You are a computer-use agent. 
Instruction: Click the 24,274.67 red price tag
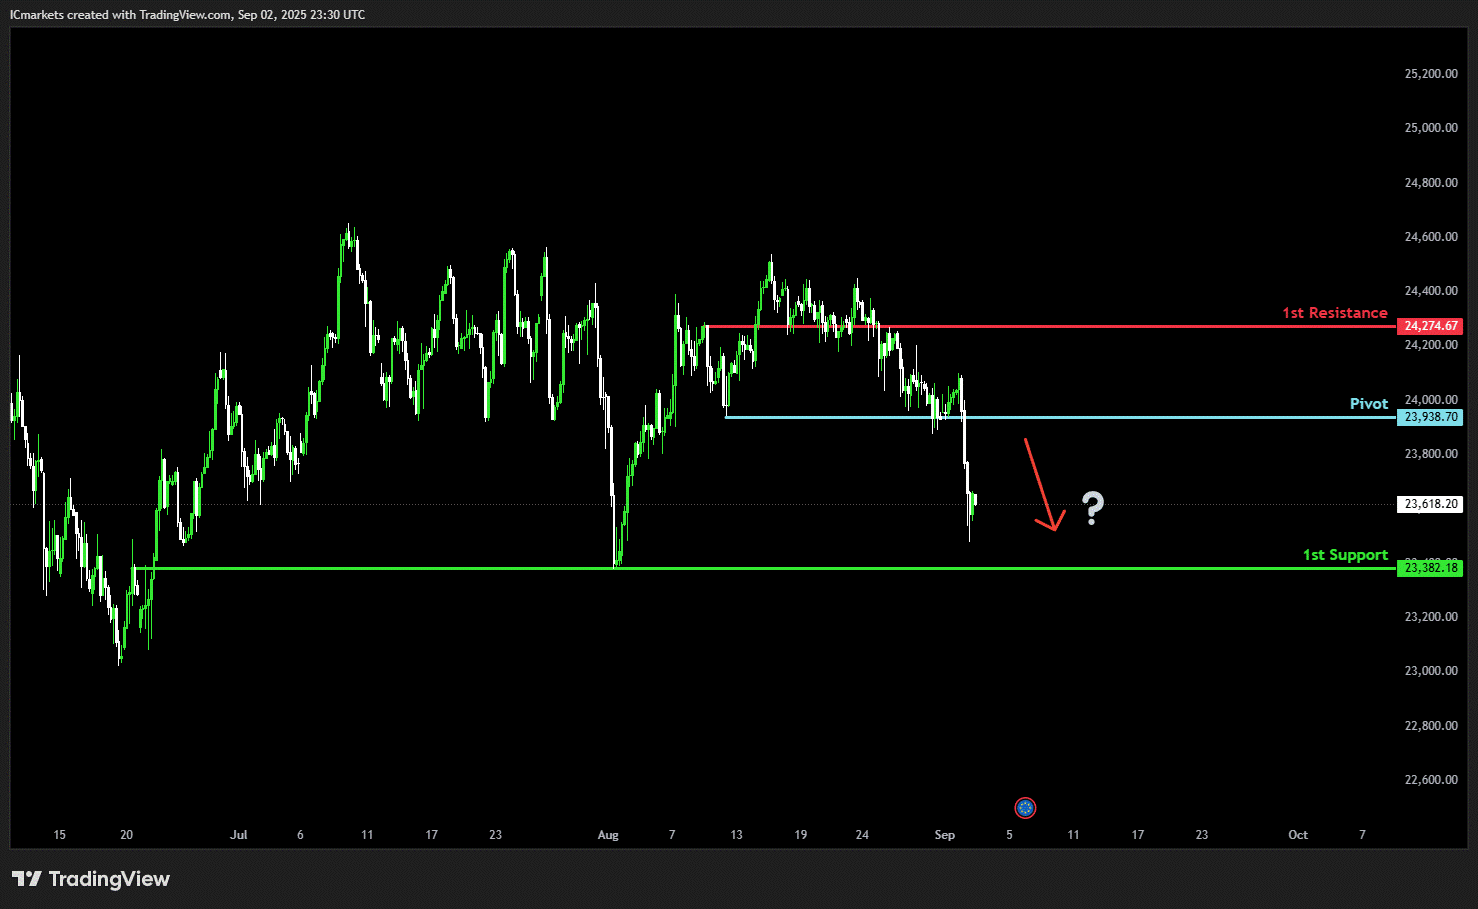pos(1430,326)
